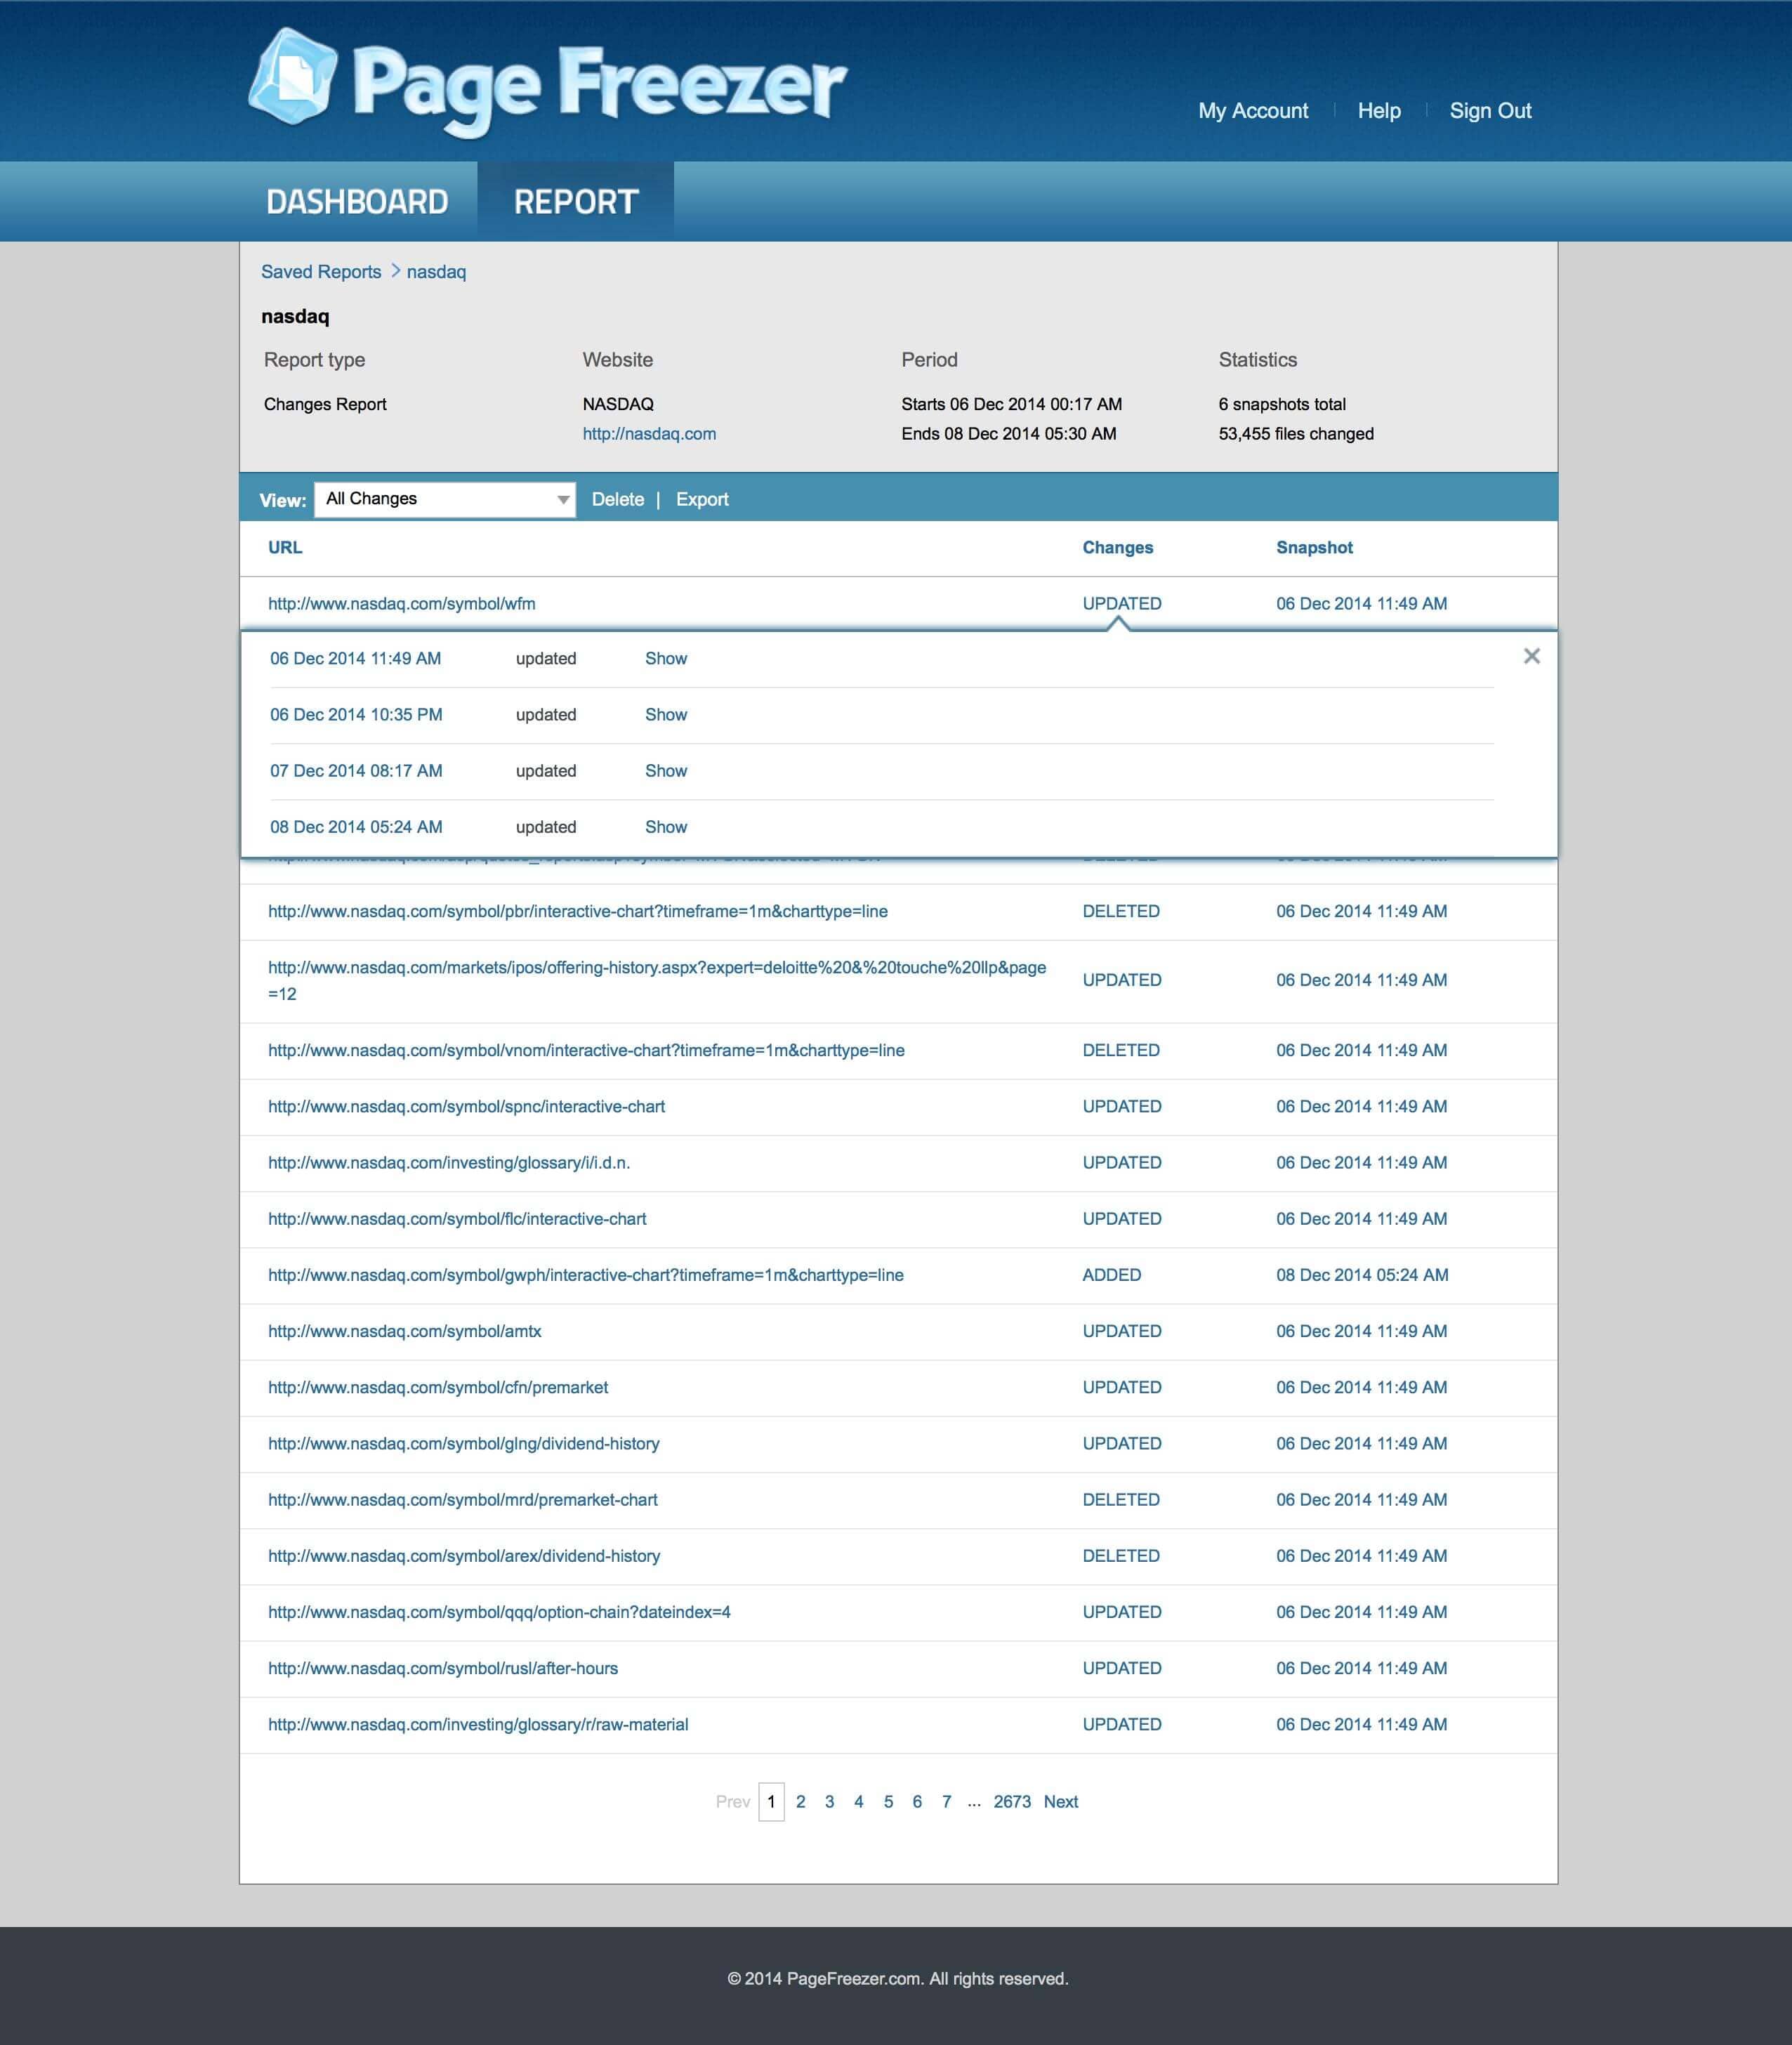Open the 06 Dec 2014 10:35 PM snapshot date
The width and height of the screenshot is (1792, 2045).
[356, 715]
